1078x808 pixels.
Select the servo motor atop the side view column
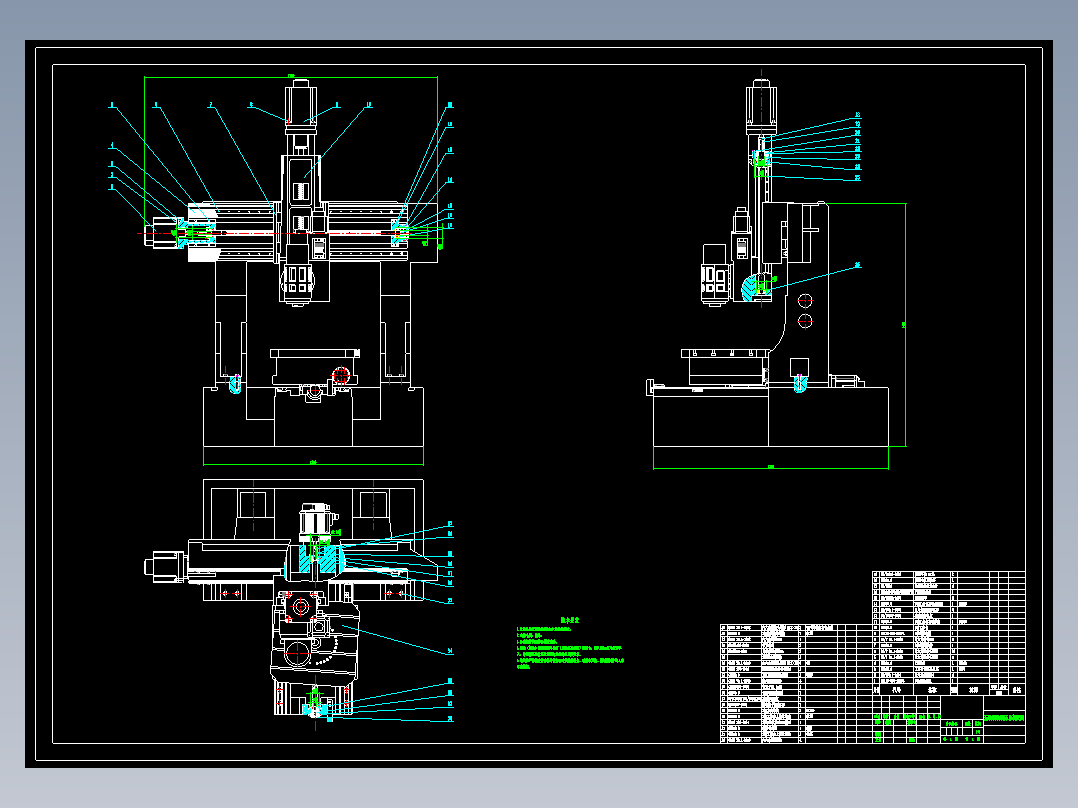(761, 107)
